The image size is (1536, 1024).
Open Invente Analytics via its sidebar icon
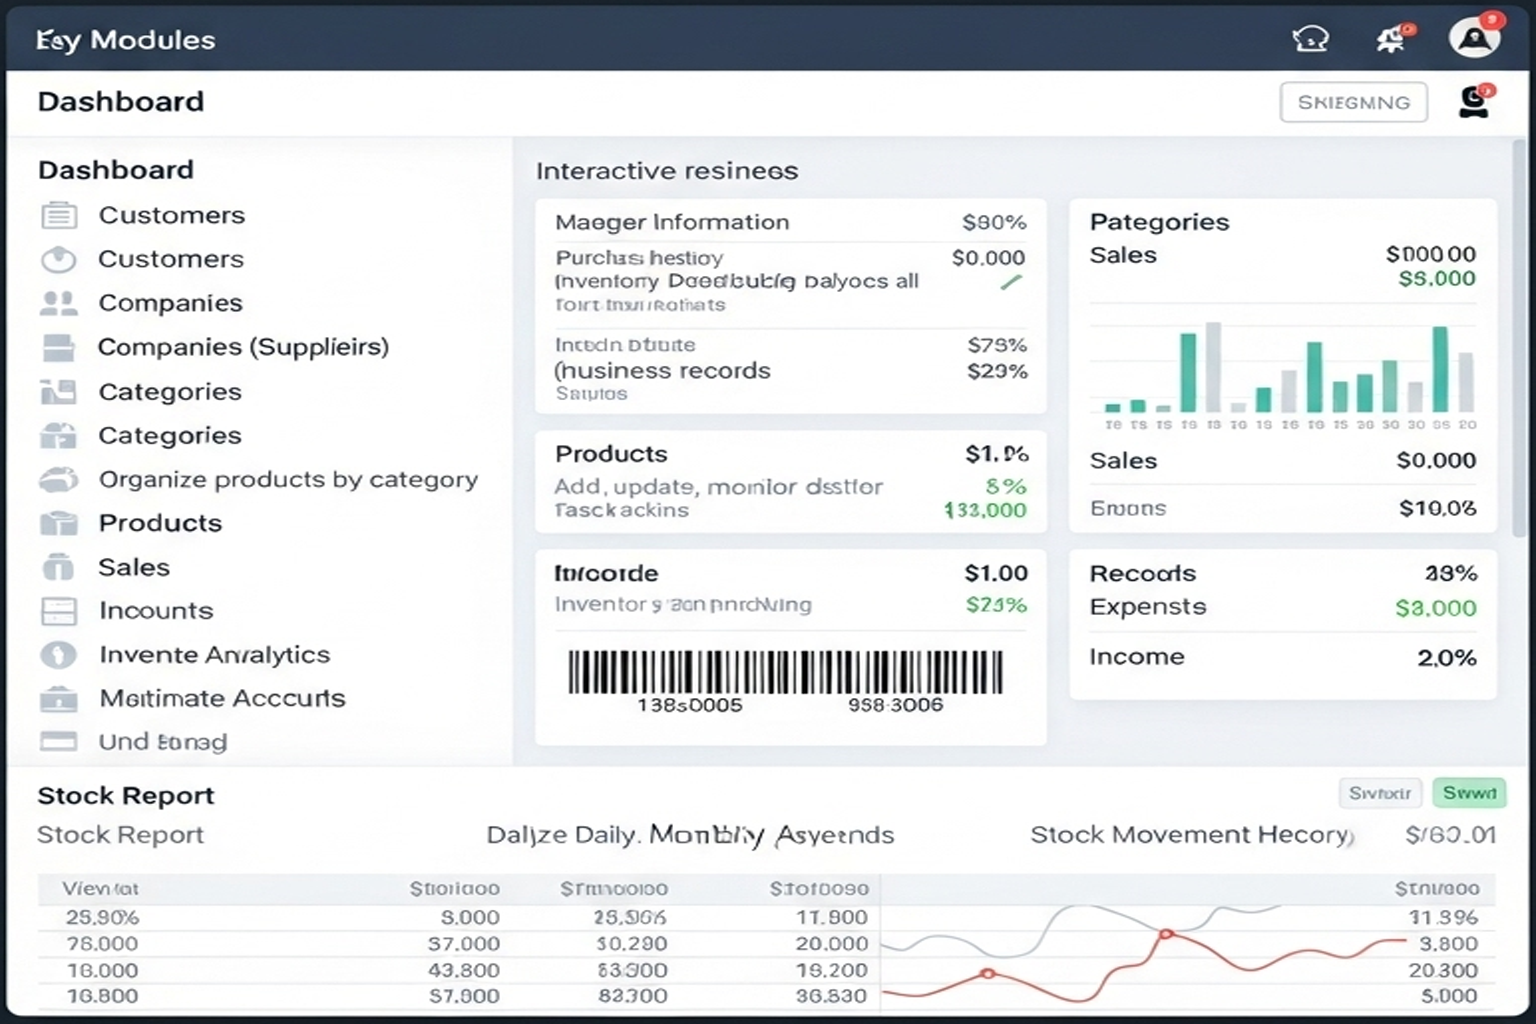pyautogui.click(x=59, y=655)
